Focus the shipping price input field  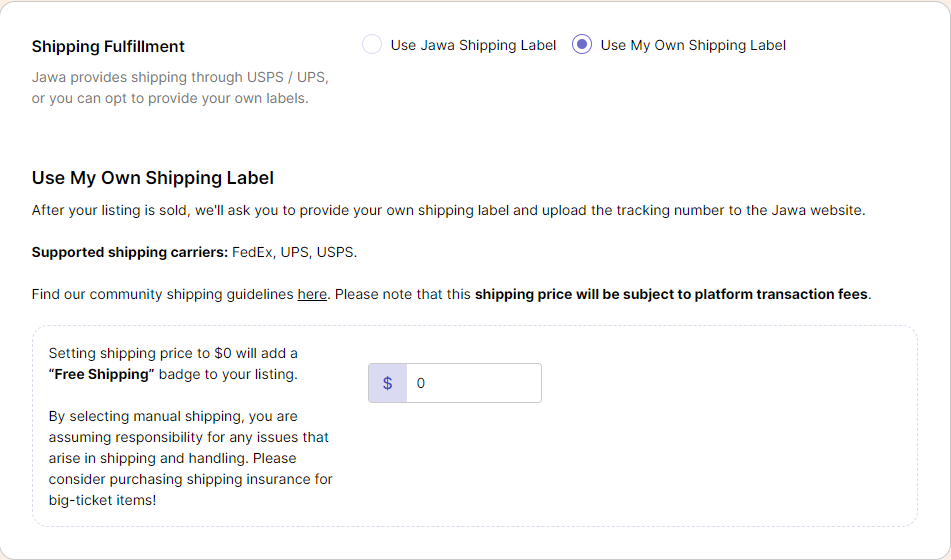(x=474, y=383)
